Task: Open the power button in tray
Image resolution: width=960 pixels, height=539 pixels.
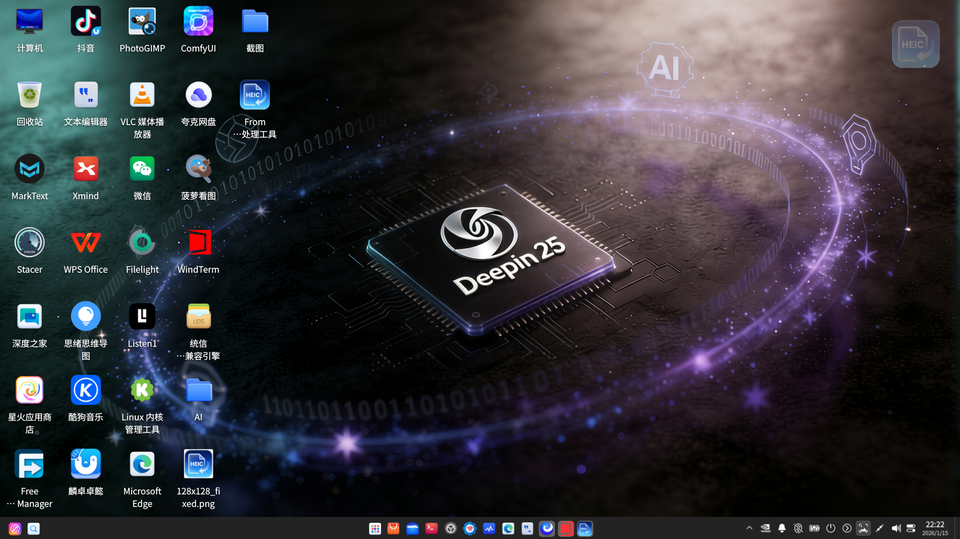Action: (x=830, y=528)
